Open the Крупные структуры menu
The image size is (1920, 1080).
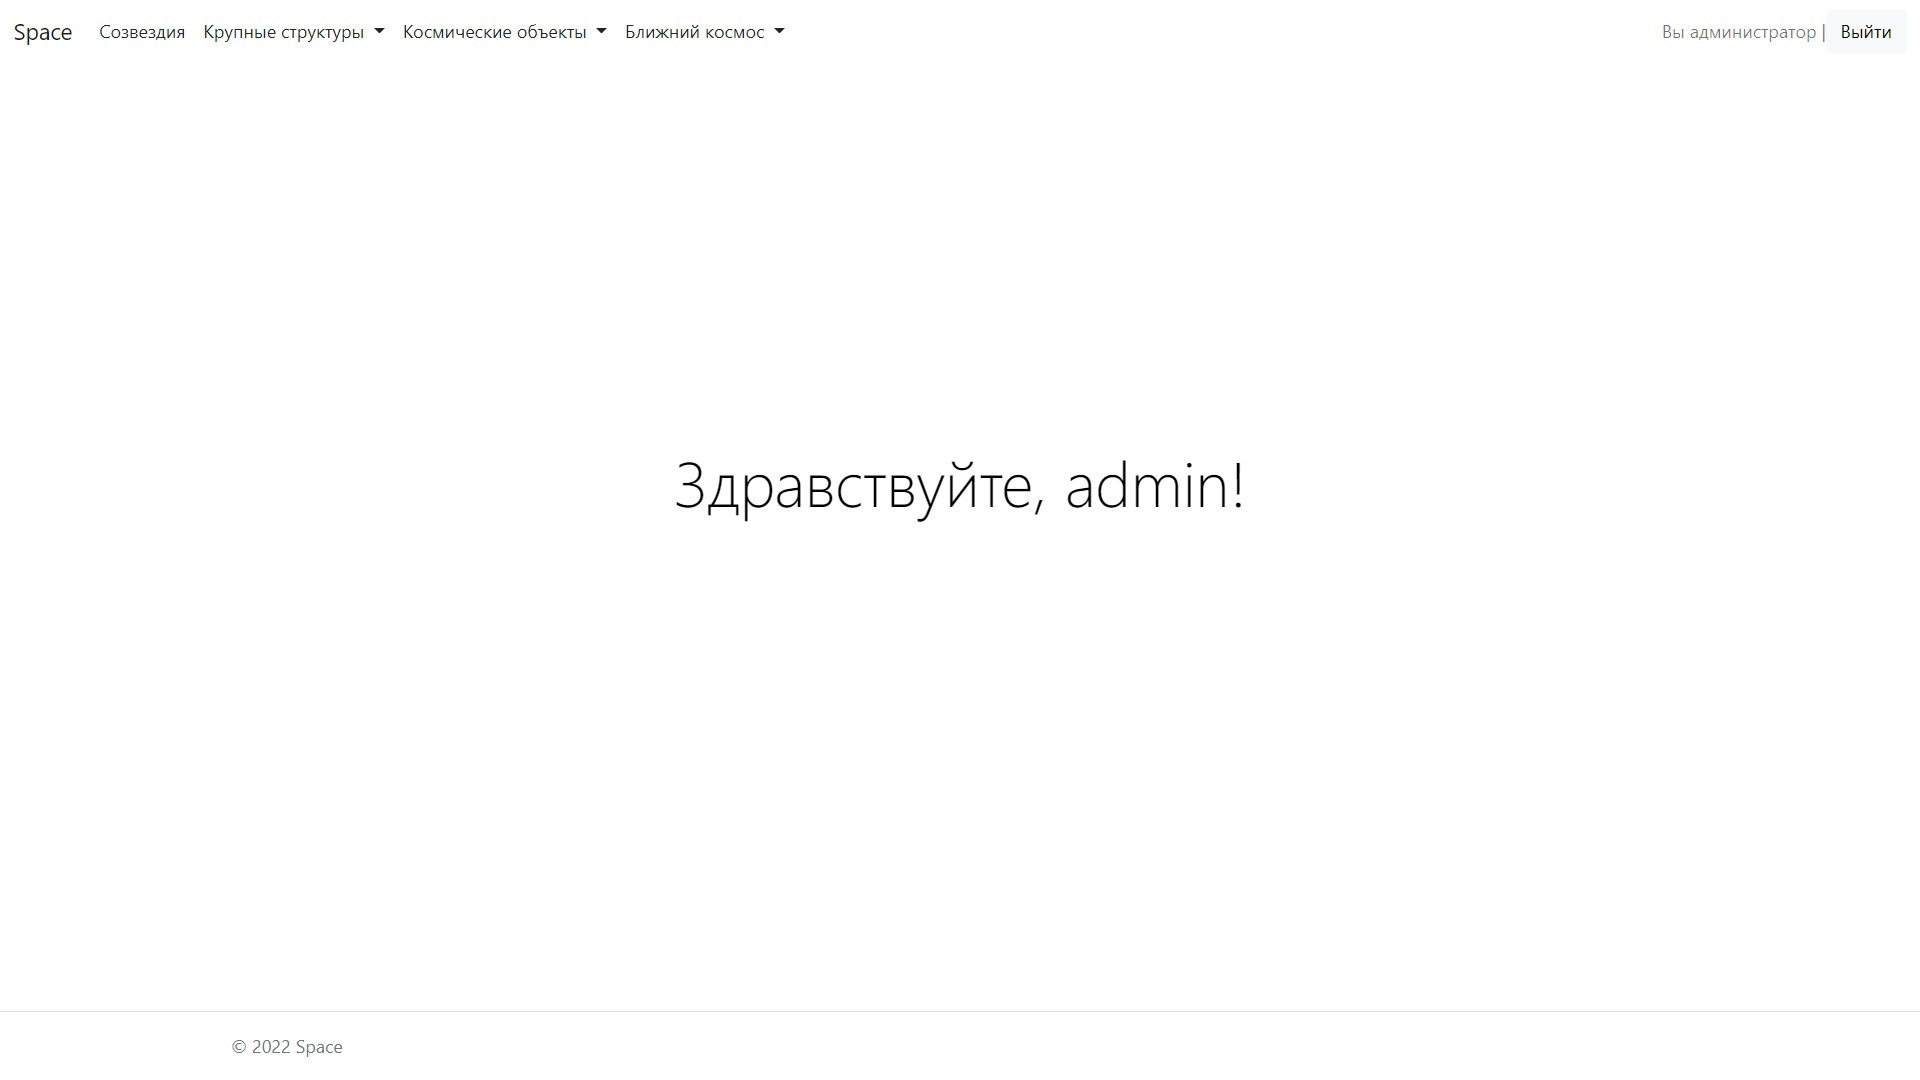[x=284, y=32]
